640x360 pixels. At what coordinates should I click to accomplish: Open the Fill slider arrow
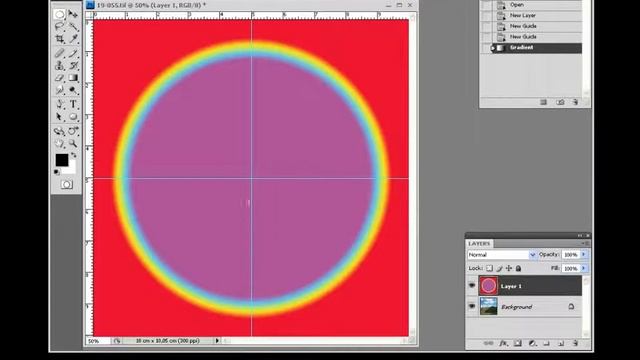click(584, 268)
